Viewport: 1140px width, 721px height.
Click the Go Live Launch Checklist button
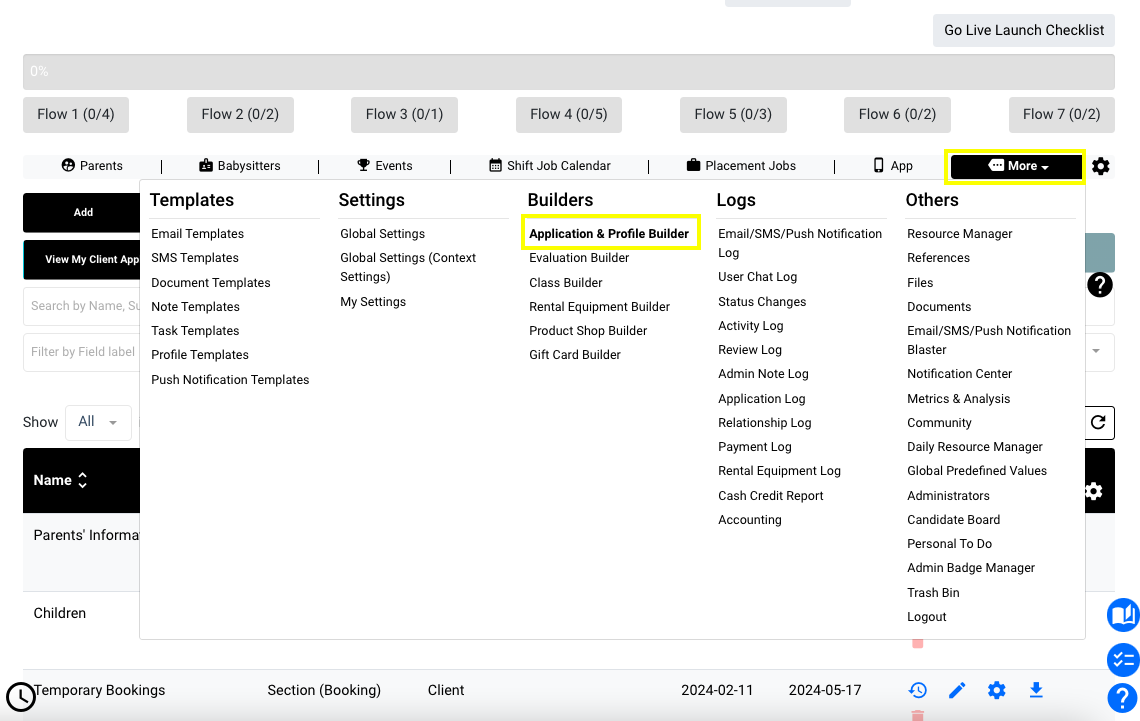click(1023, 30)
